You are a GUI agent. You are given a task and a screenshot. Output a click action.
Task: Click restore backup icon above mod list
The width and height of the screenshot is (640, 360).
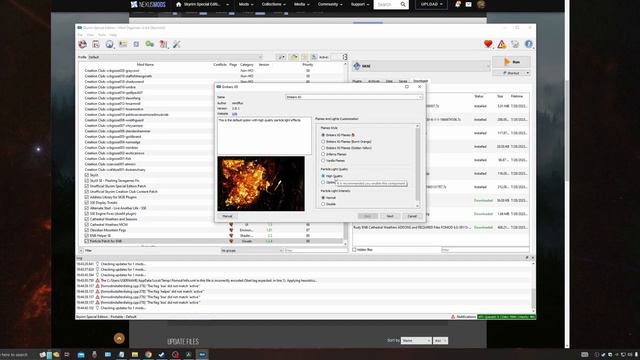[304, 57]
